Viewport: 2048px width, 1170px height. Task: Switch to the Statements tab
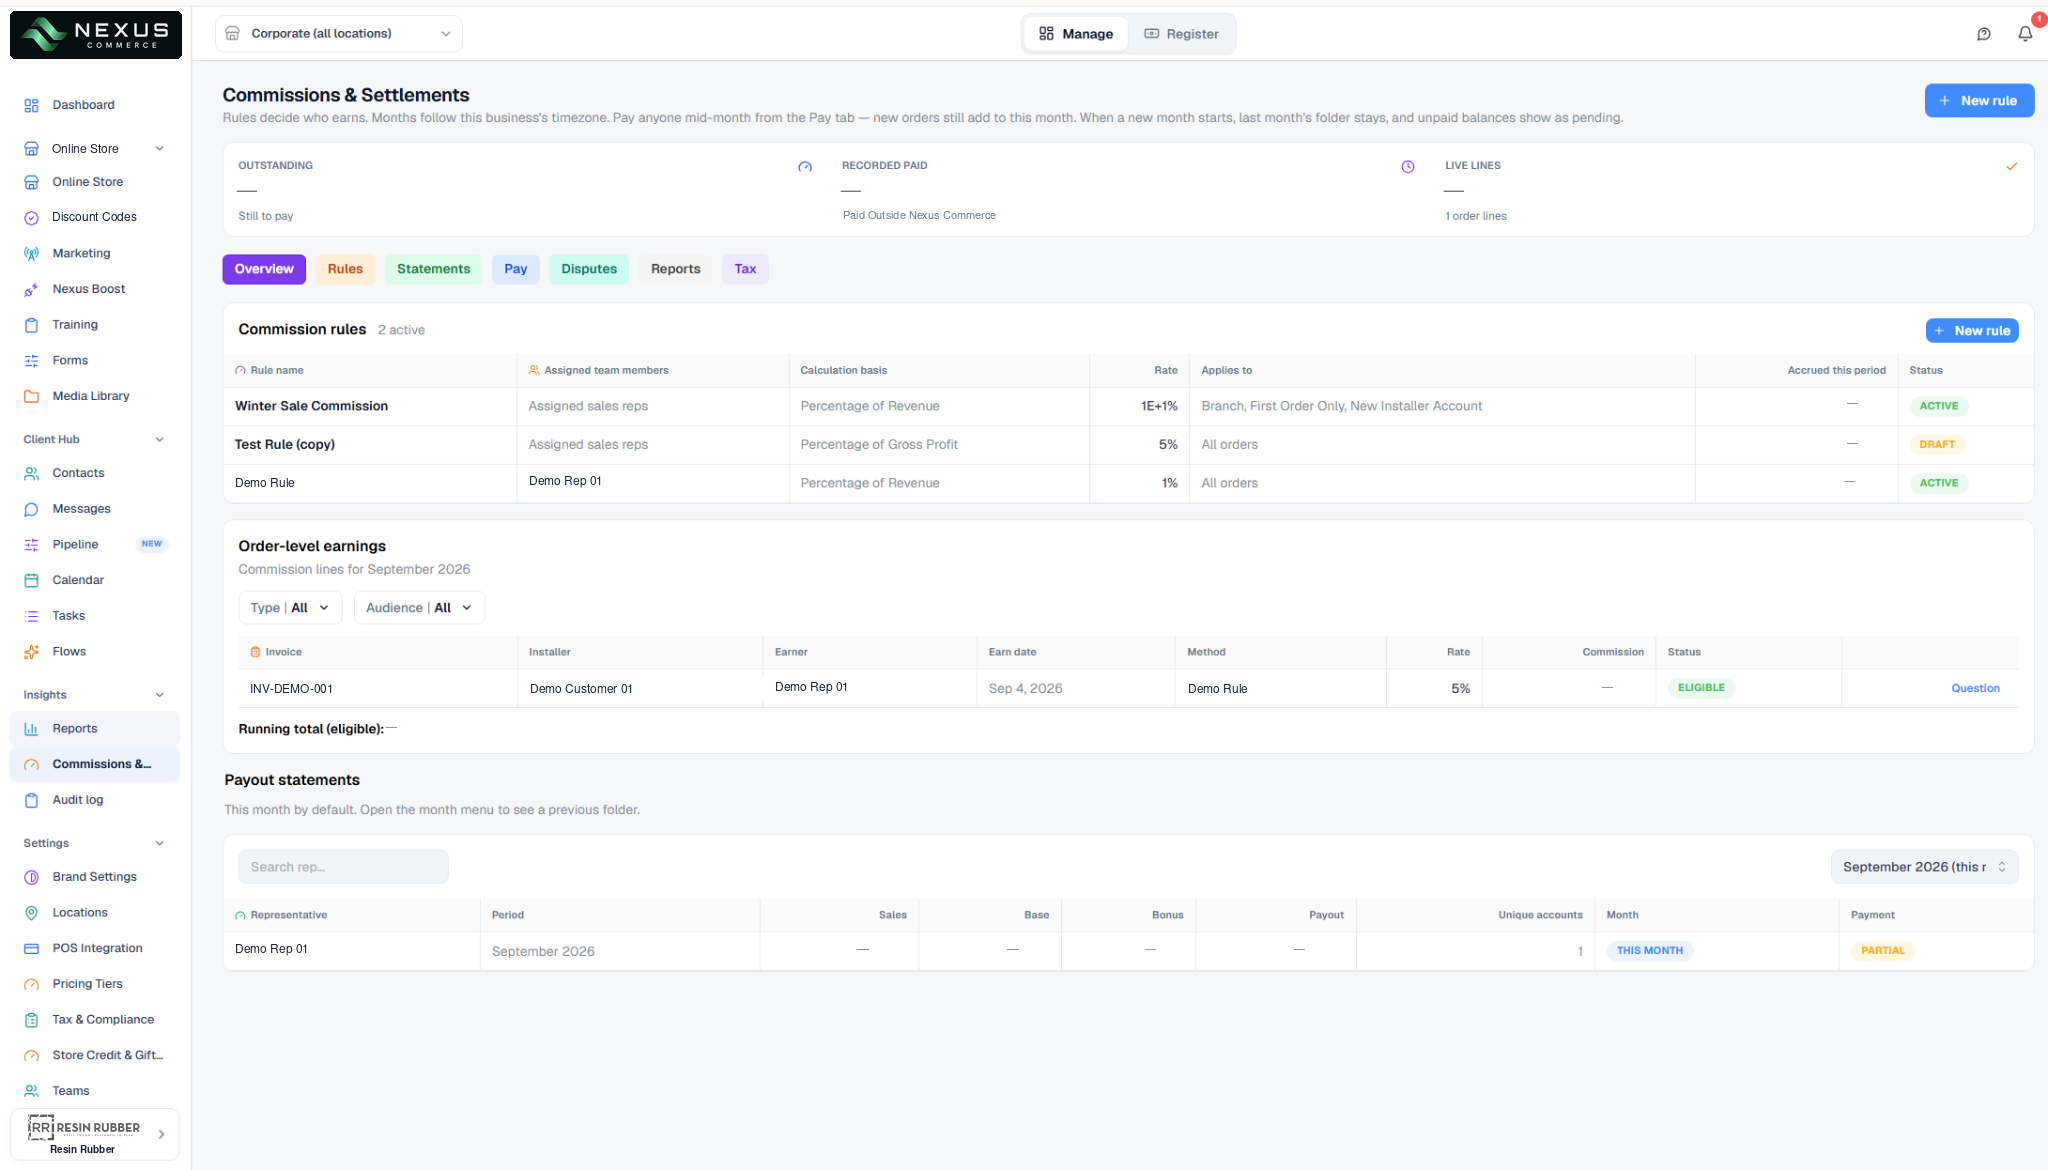click(x=433, y=269)
